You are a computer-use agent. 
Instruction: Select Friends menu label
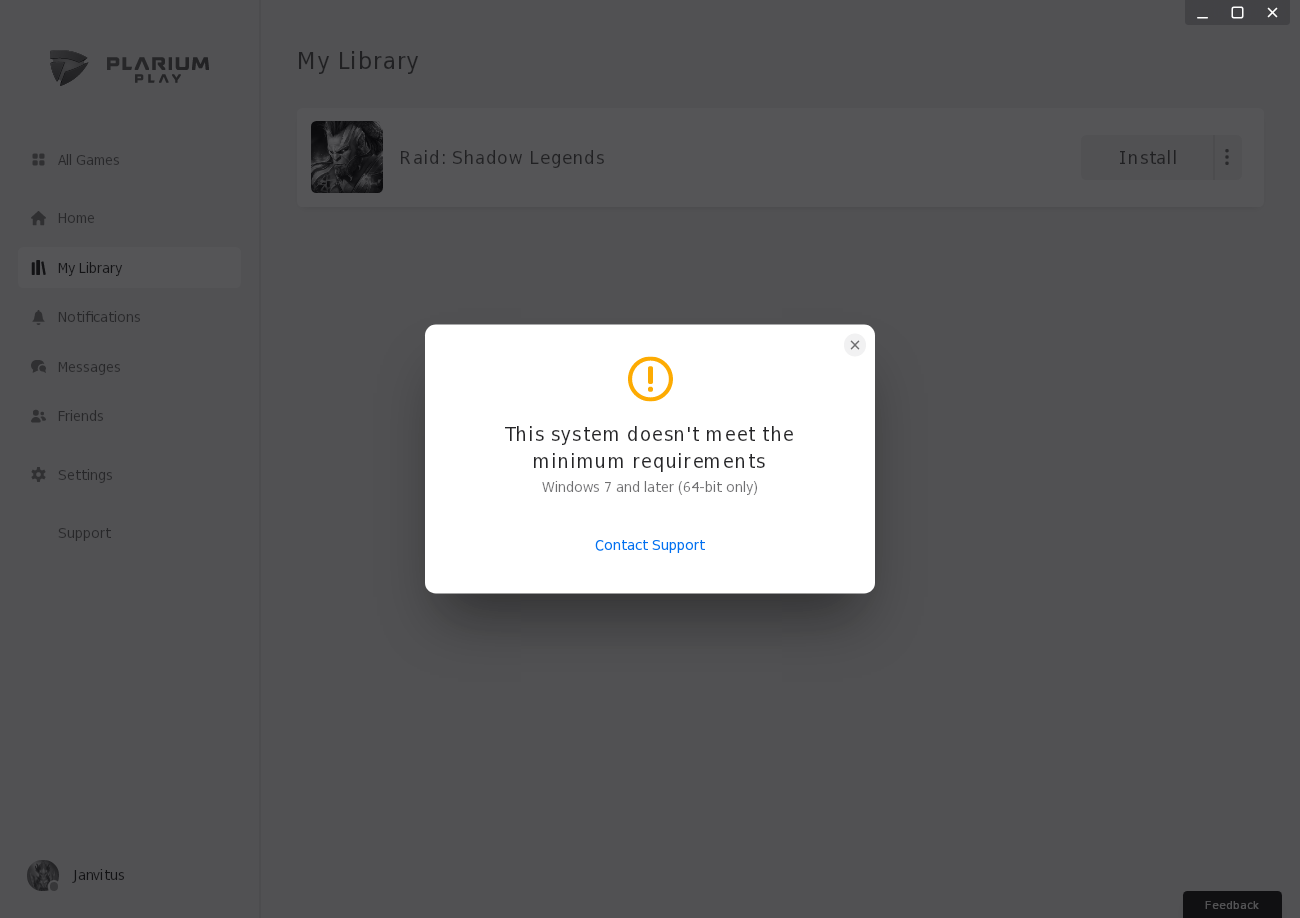81,416
